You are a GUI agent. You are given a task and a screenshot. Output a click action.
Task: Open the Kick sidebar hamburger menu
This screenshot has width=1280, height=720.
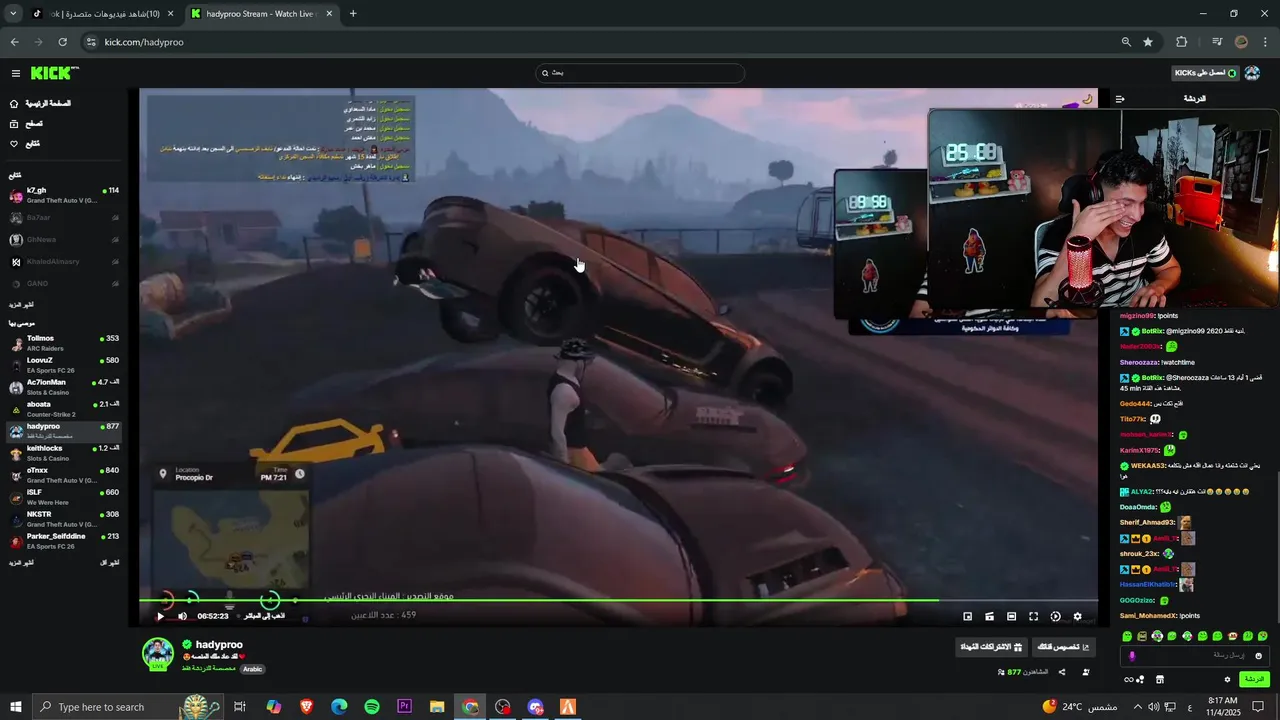point(15,73)
